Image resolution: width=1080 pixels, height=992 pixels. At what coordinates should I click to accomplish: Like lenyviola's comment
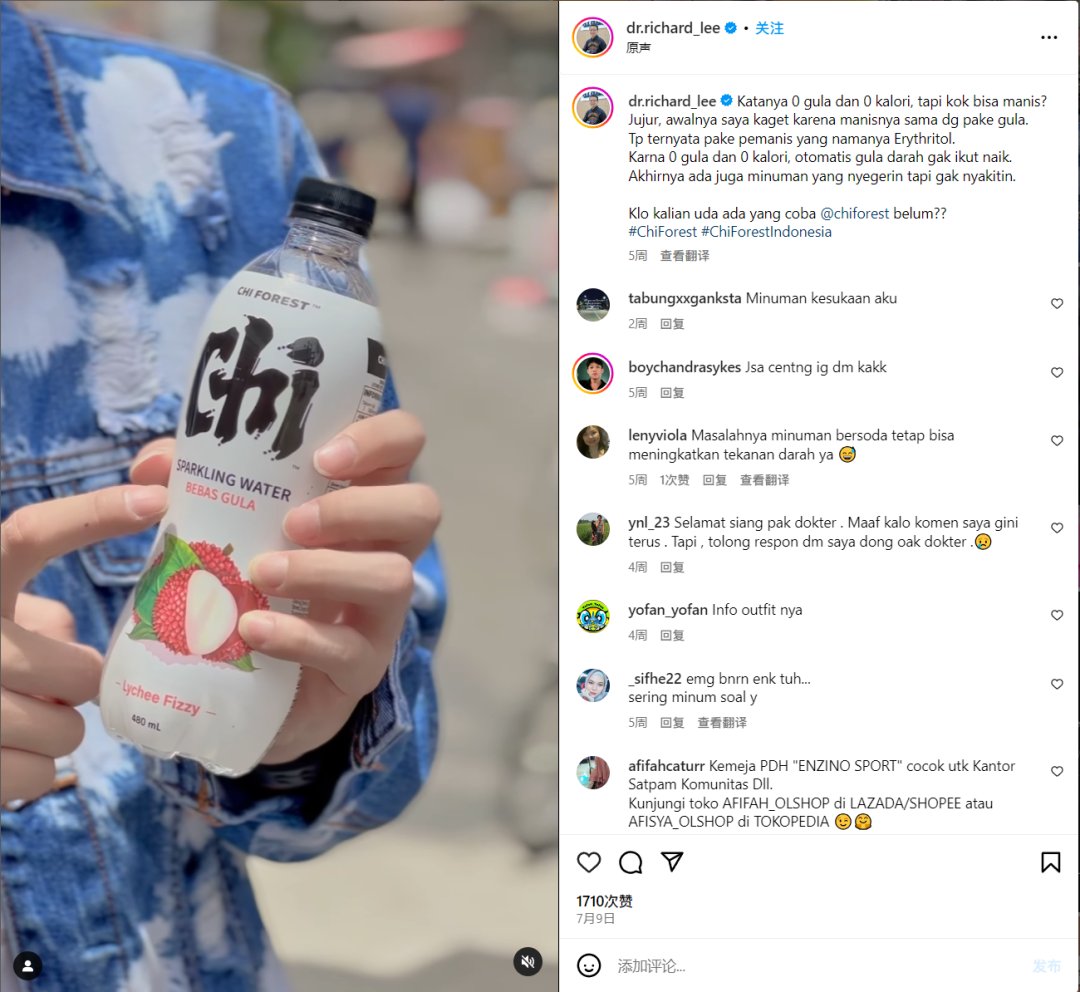[1057, 441]
